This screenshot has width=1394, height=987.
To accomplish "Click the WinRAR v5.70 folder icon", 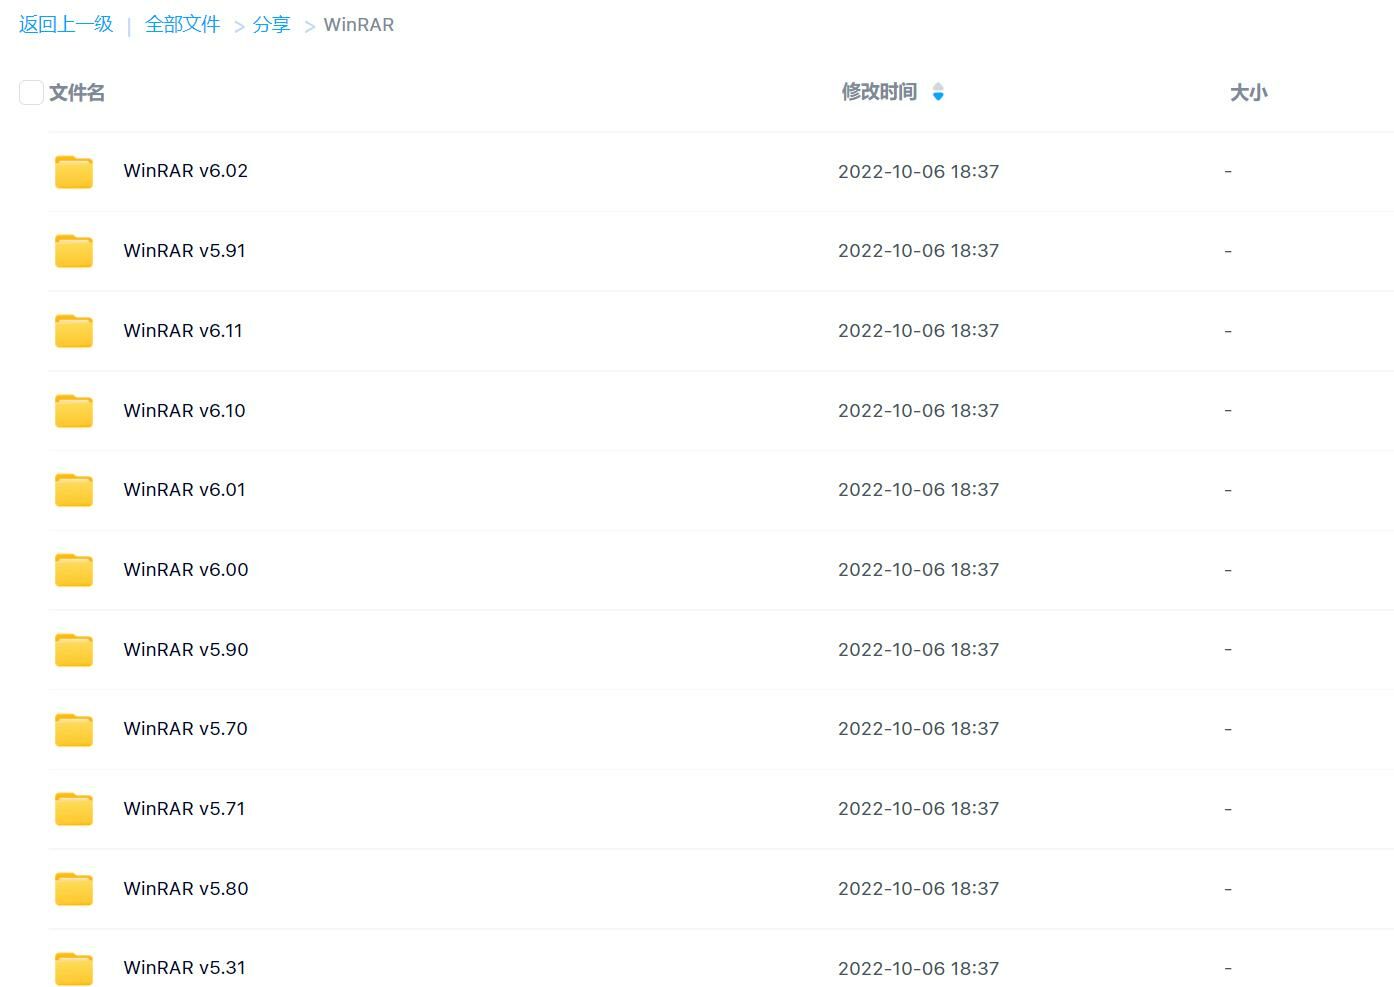I will (x=74, y=729).
